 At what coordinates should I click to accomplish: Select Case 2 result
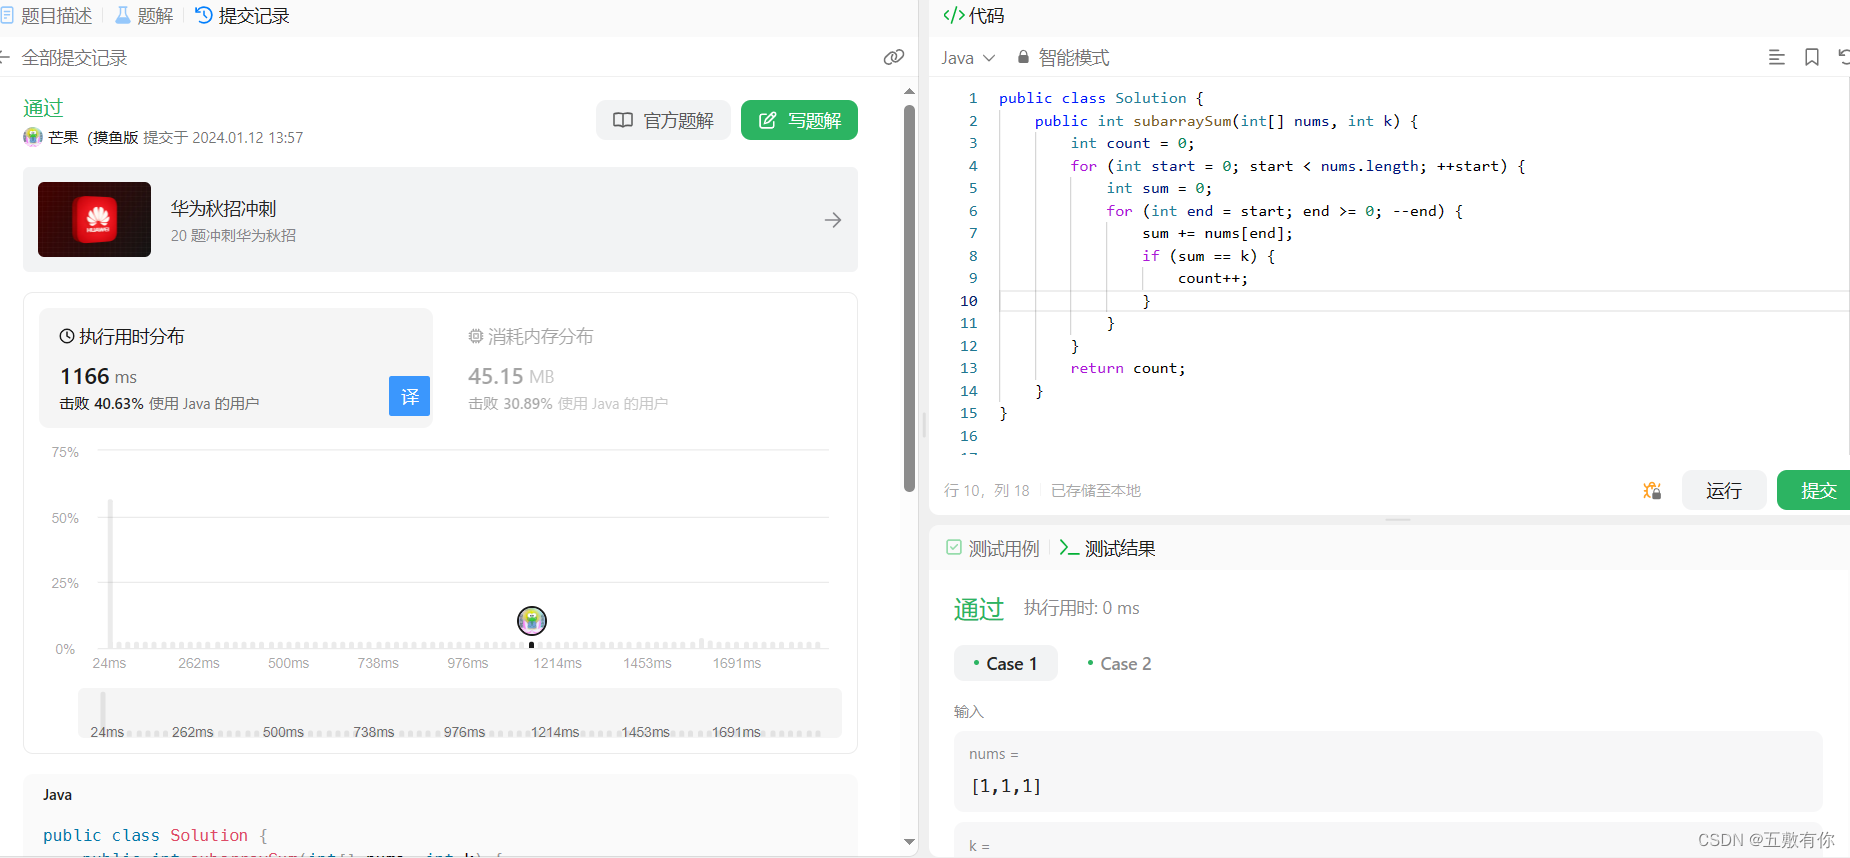1119,663
